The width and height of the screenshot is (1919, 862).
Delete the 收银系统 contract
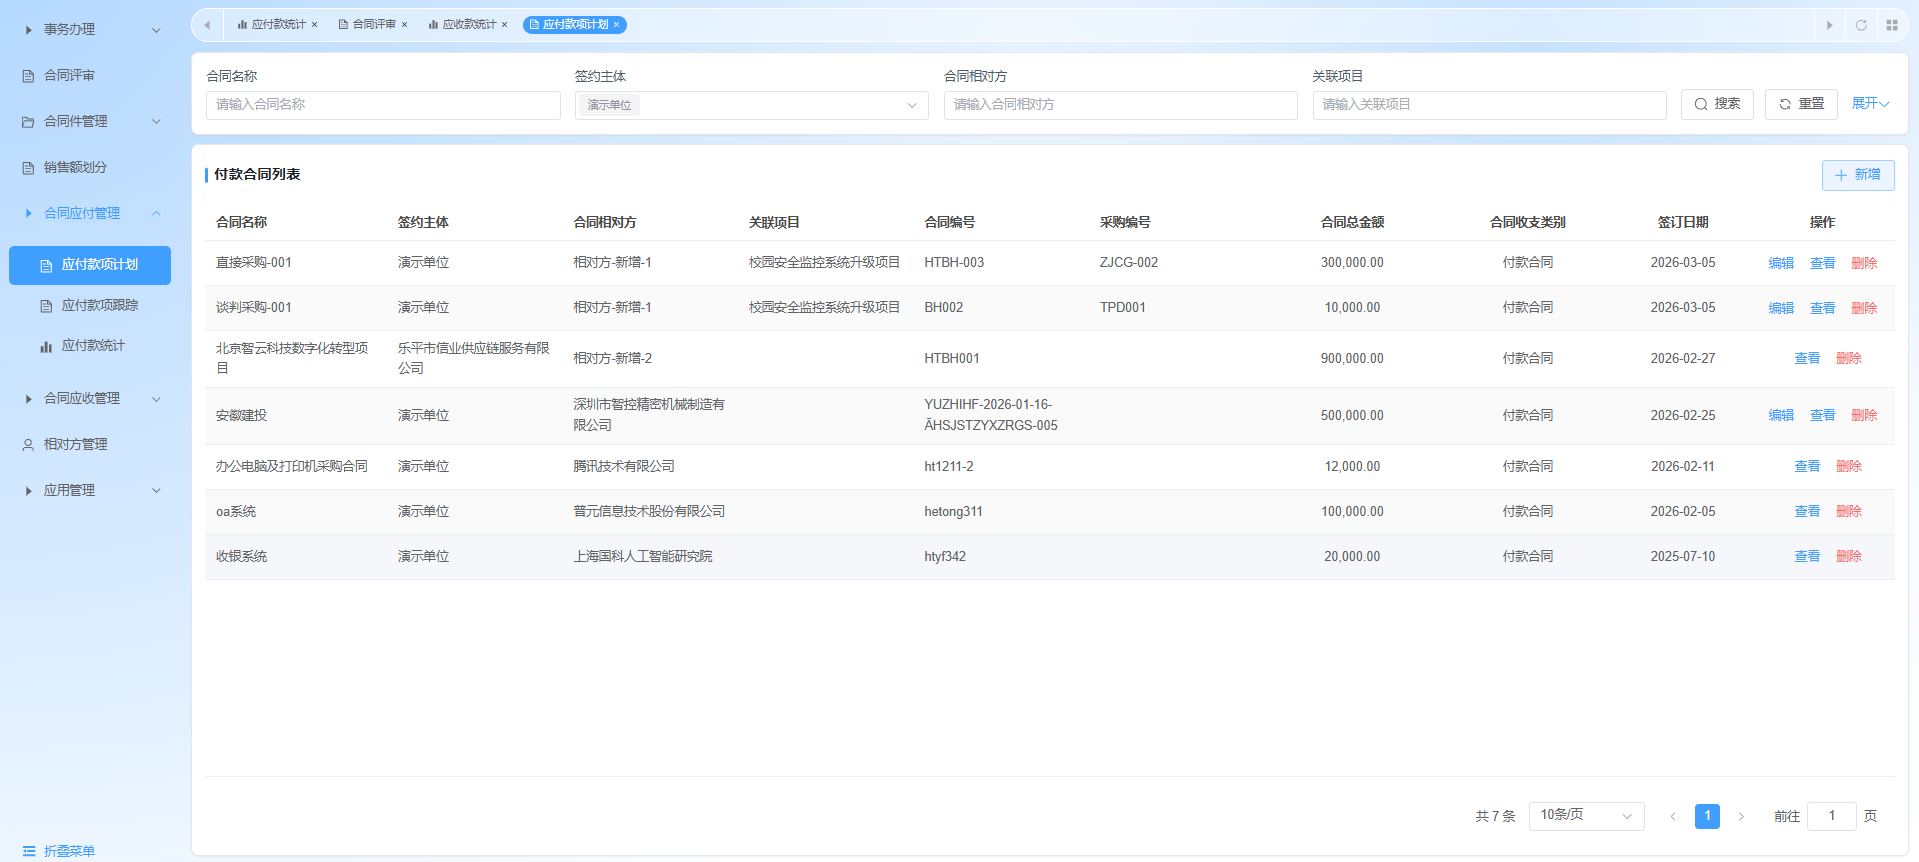pyautogui.click(x=1849, y=556)
